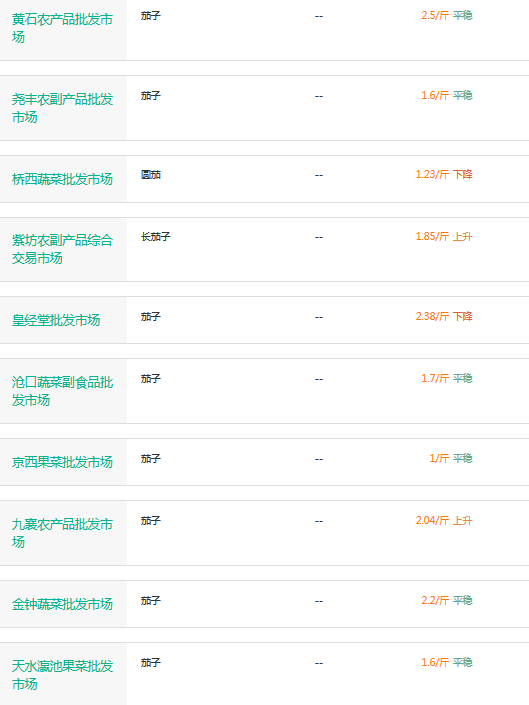Viewport: 529px width, 705px height.
Task: Click the 1/斤 平稳 price entry
Action: pyautogui.click(x=451, y=459)
